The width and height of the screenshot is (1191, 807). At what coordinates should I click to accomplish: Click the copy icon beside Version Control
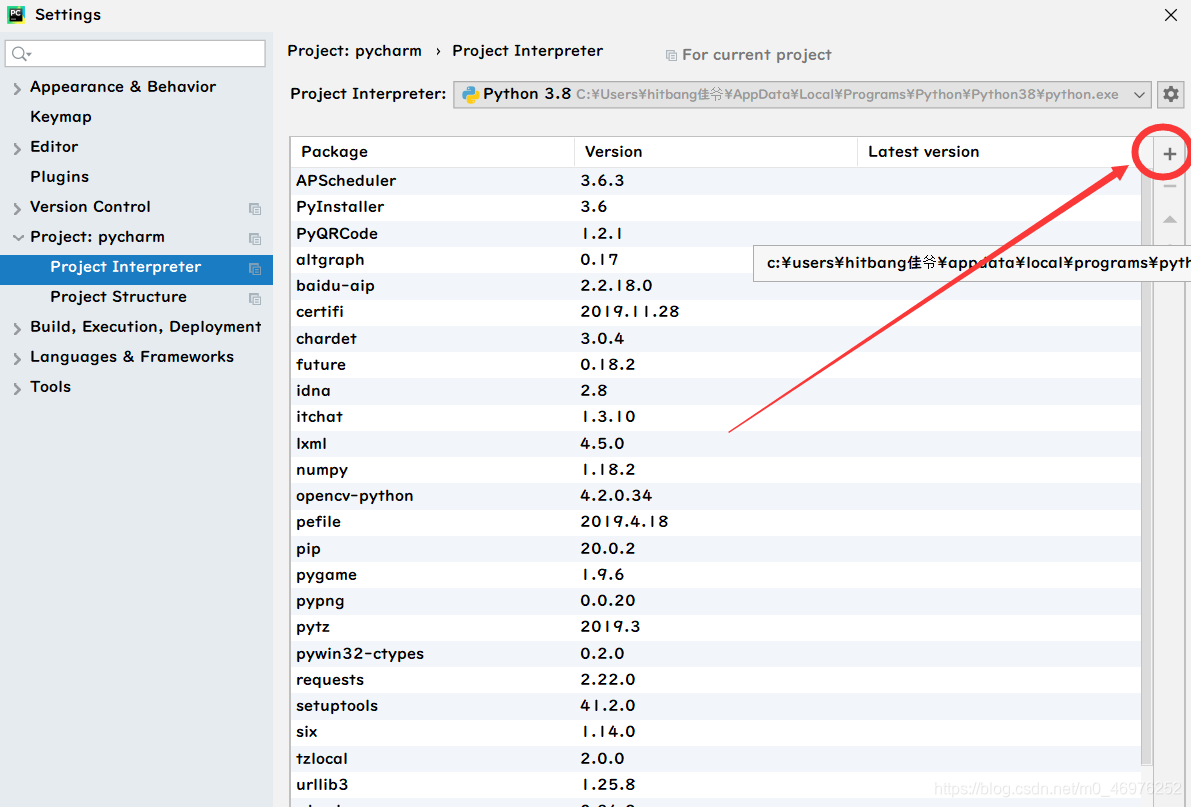click(x=255, y=208)
